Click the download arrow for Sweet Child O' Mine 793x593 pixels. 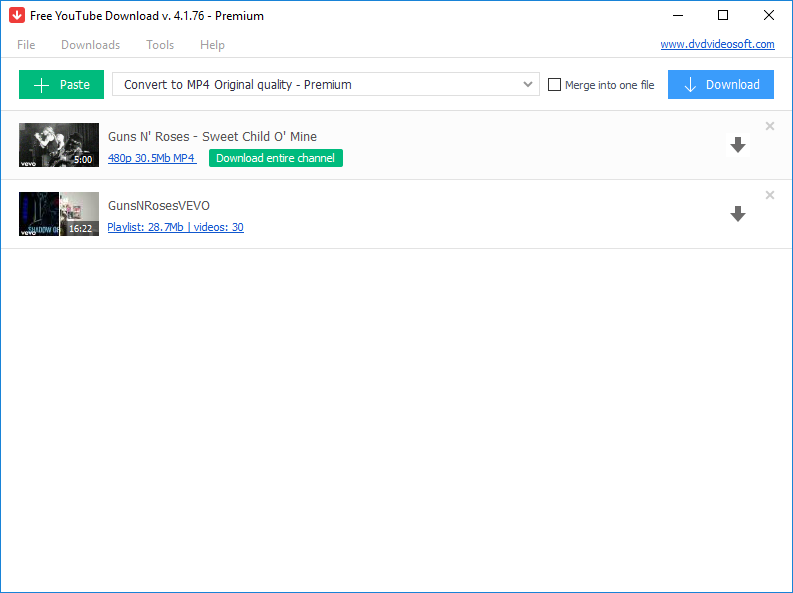738,145
